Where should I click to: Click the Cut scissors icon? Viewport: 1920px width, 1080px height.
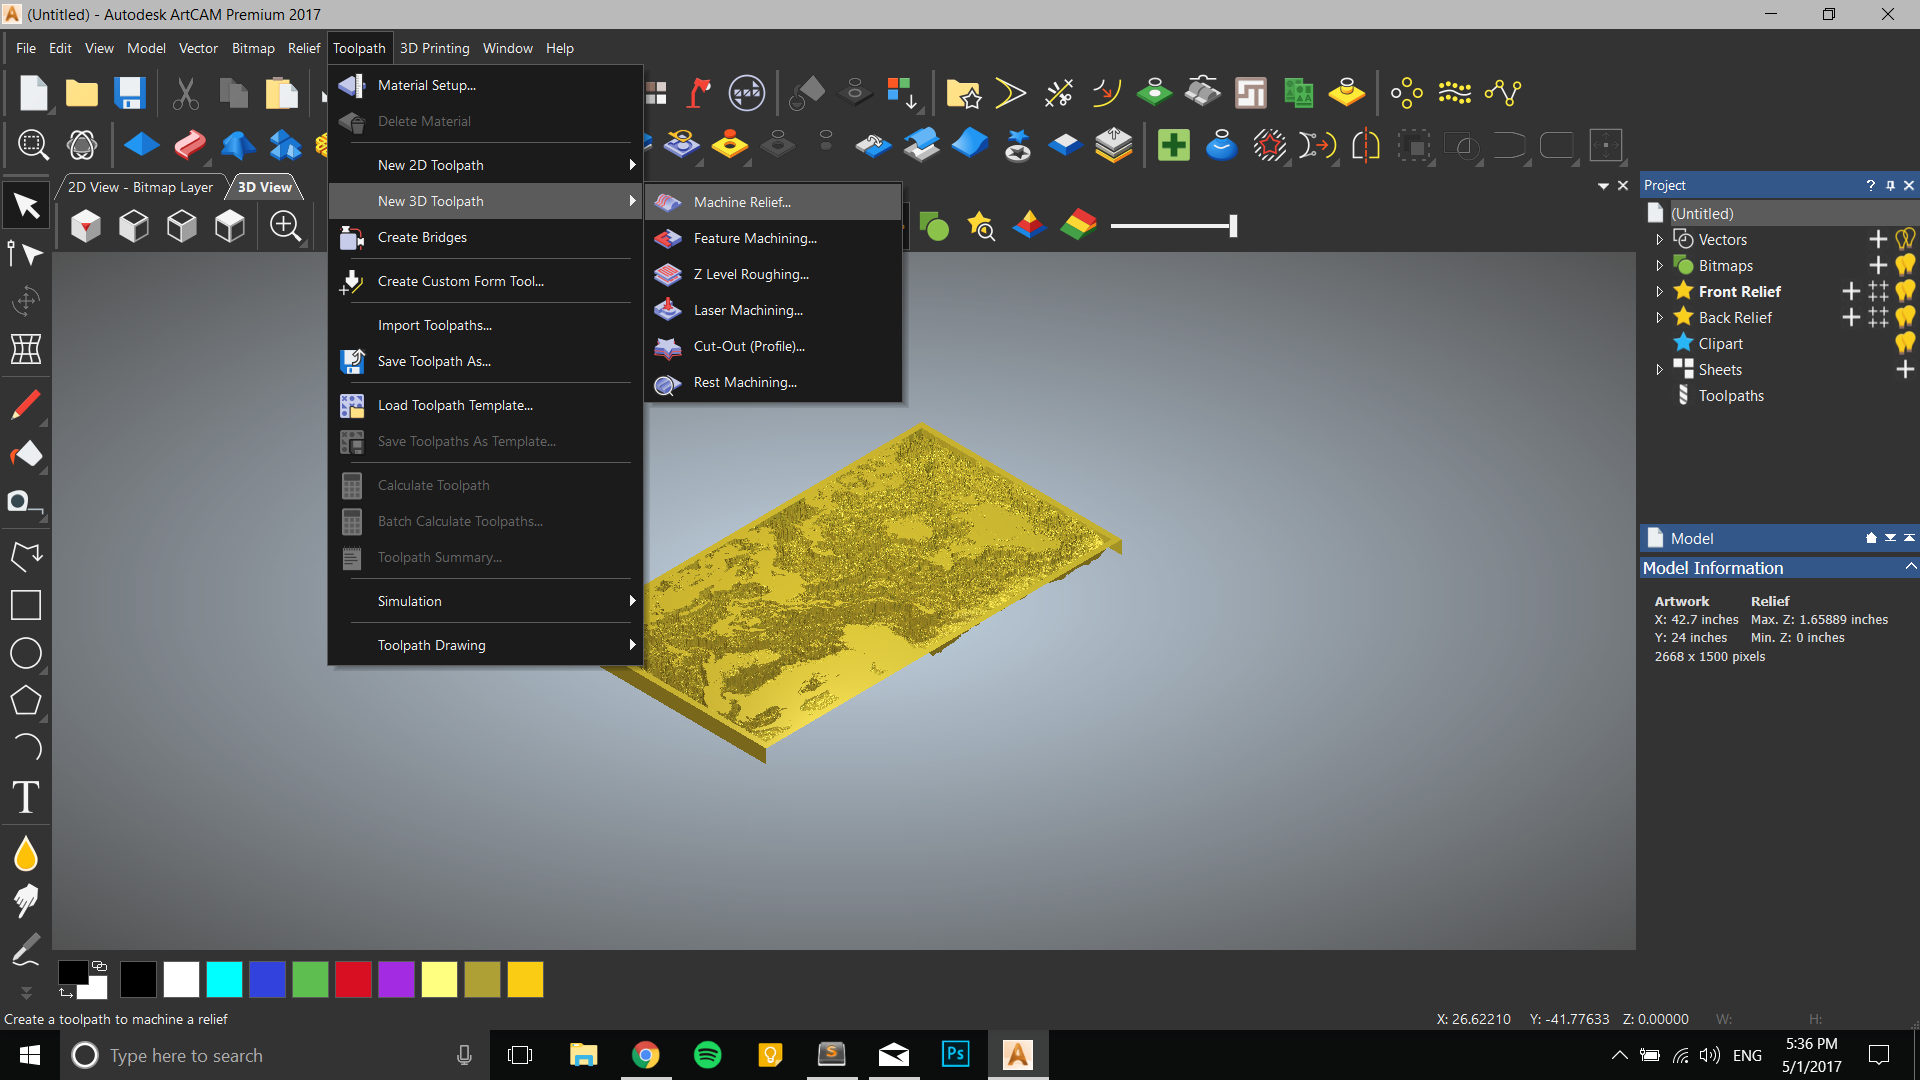tap(185, 93)
